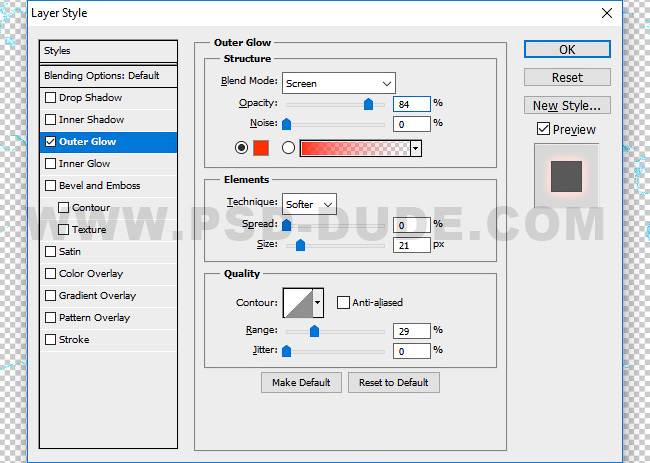Click the Spread slider handle
Image resolution: width=650 pixels, height=463 pixels.
tap(286, 225)
